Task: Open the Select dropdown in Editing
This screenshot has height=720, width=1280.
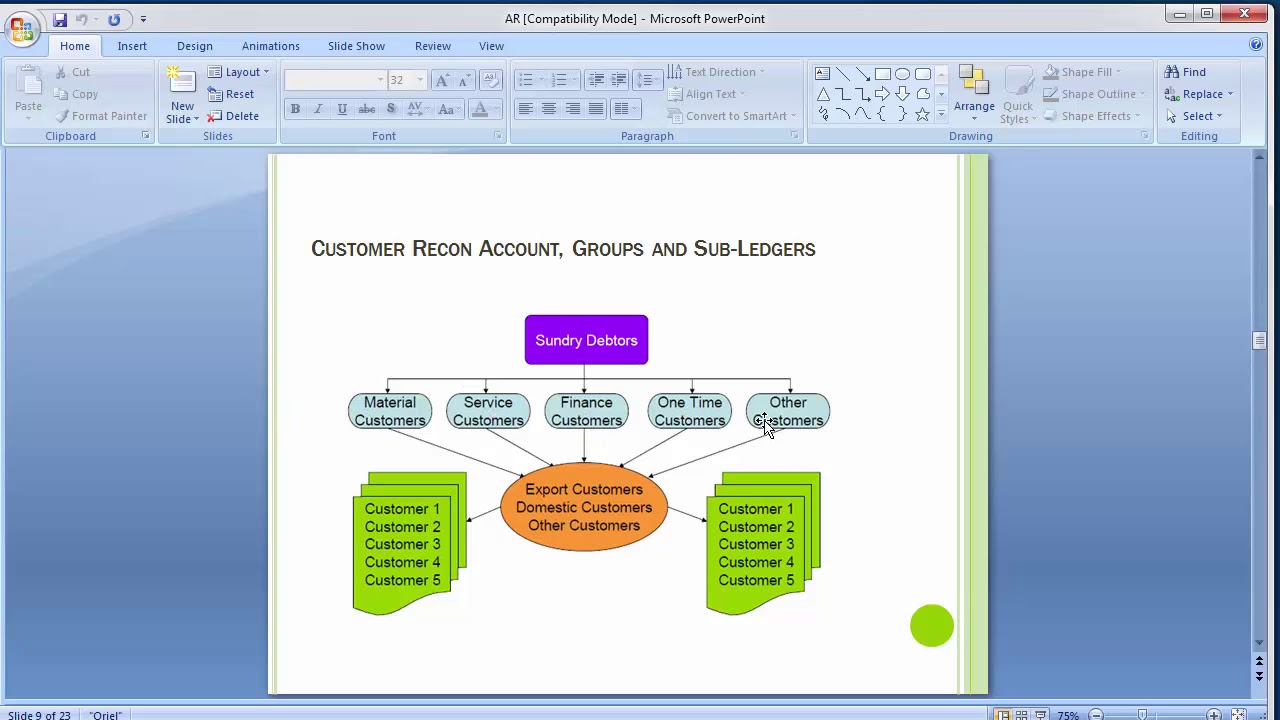Action: tap(1194, 116)
